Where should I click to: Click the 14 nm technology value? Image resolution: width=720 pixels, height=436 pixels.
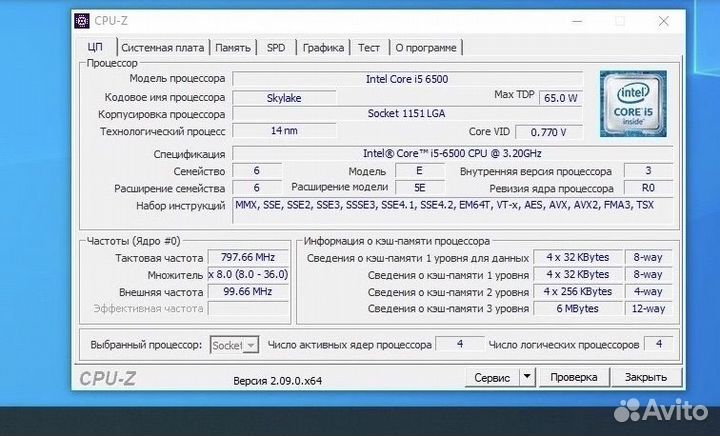(x=284, y=131)
